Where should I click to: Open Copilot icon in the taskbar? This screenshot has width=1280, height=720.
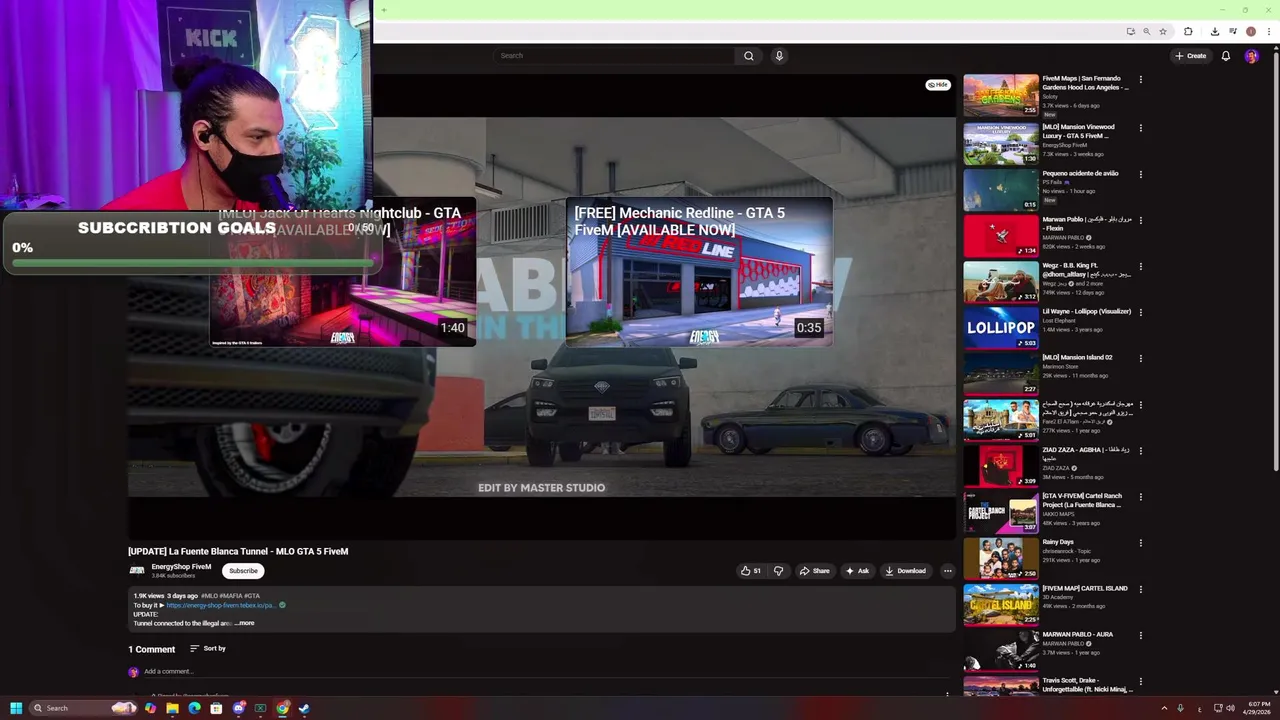[150, 708]
